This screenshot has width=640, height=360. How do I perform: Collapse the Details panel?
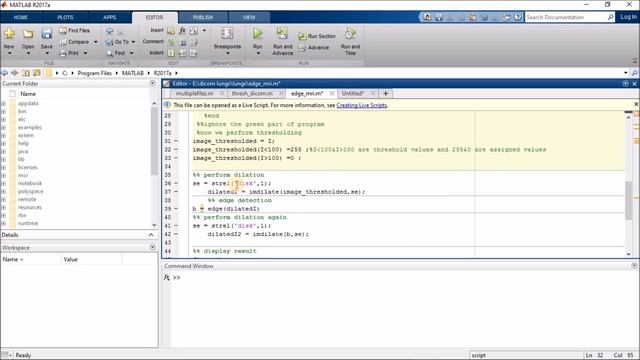pyautogui.click(x=151, y=235)
